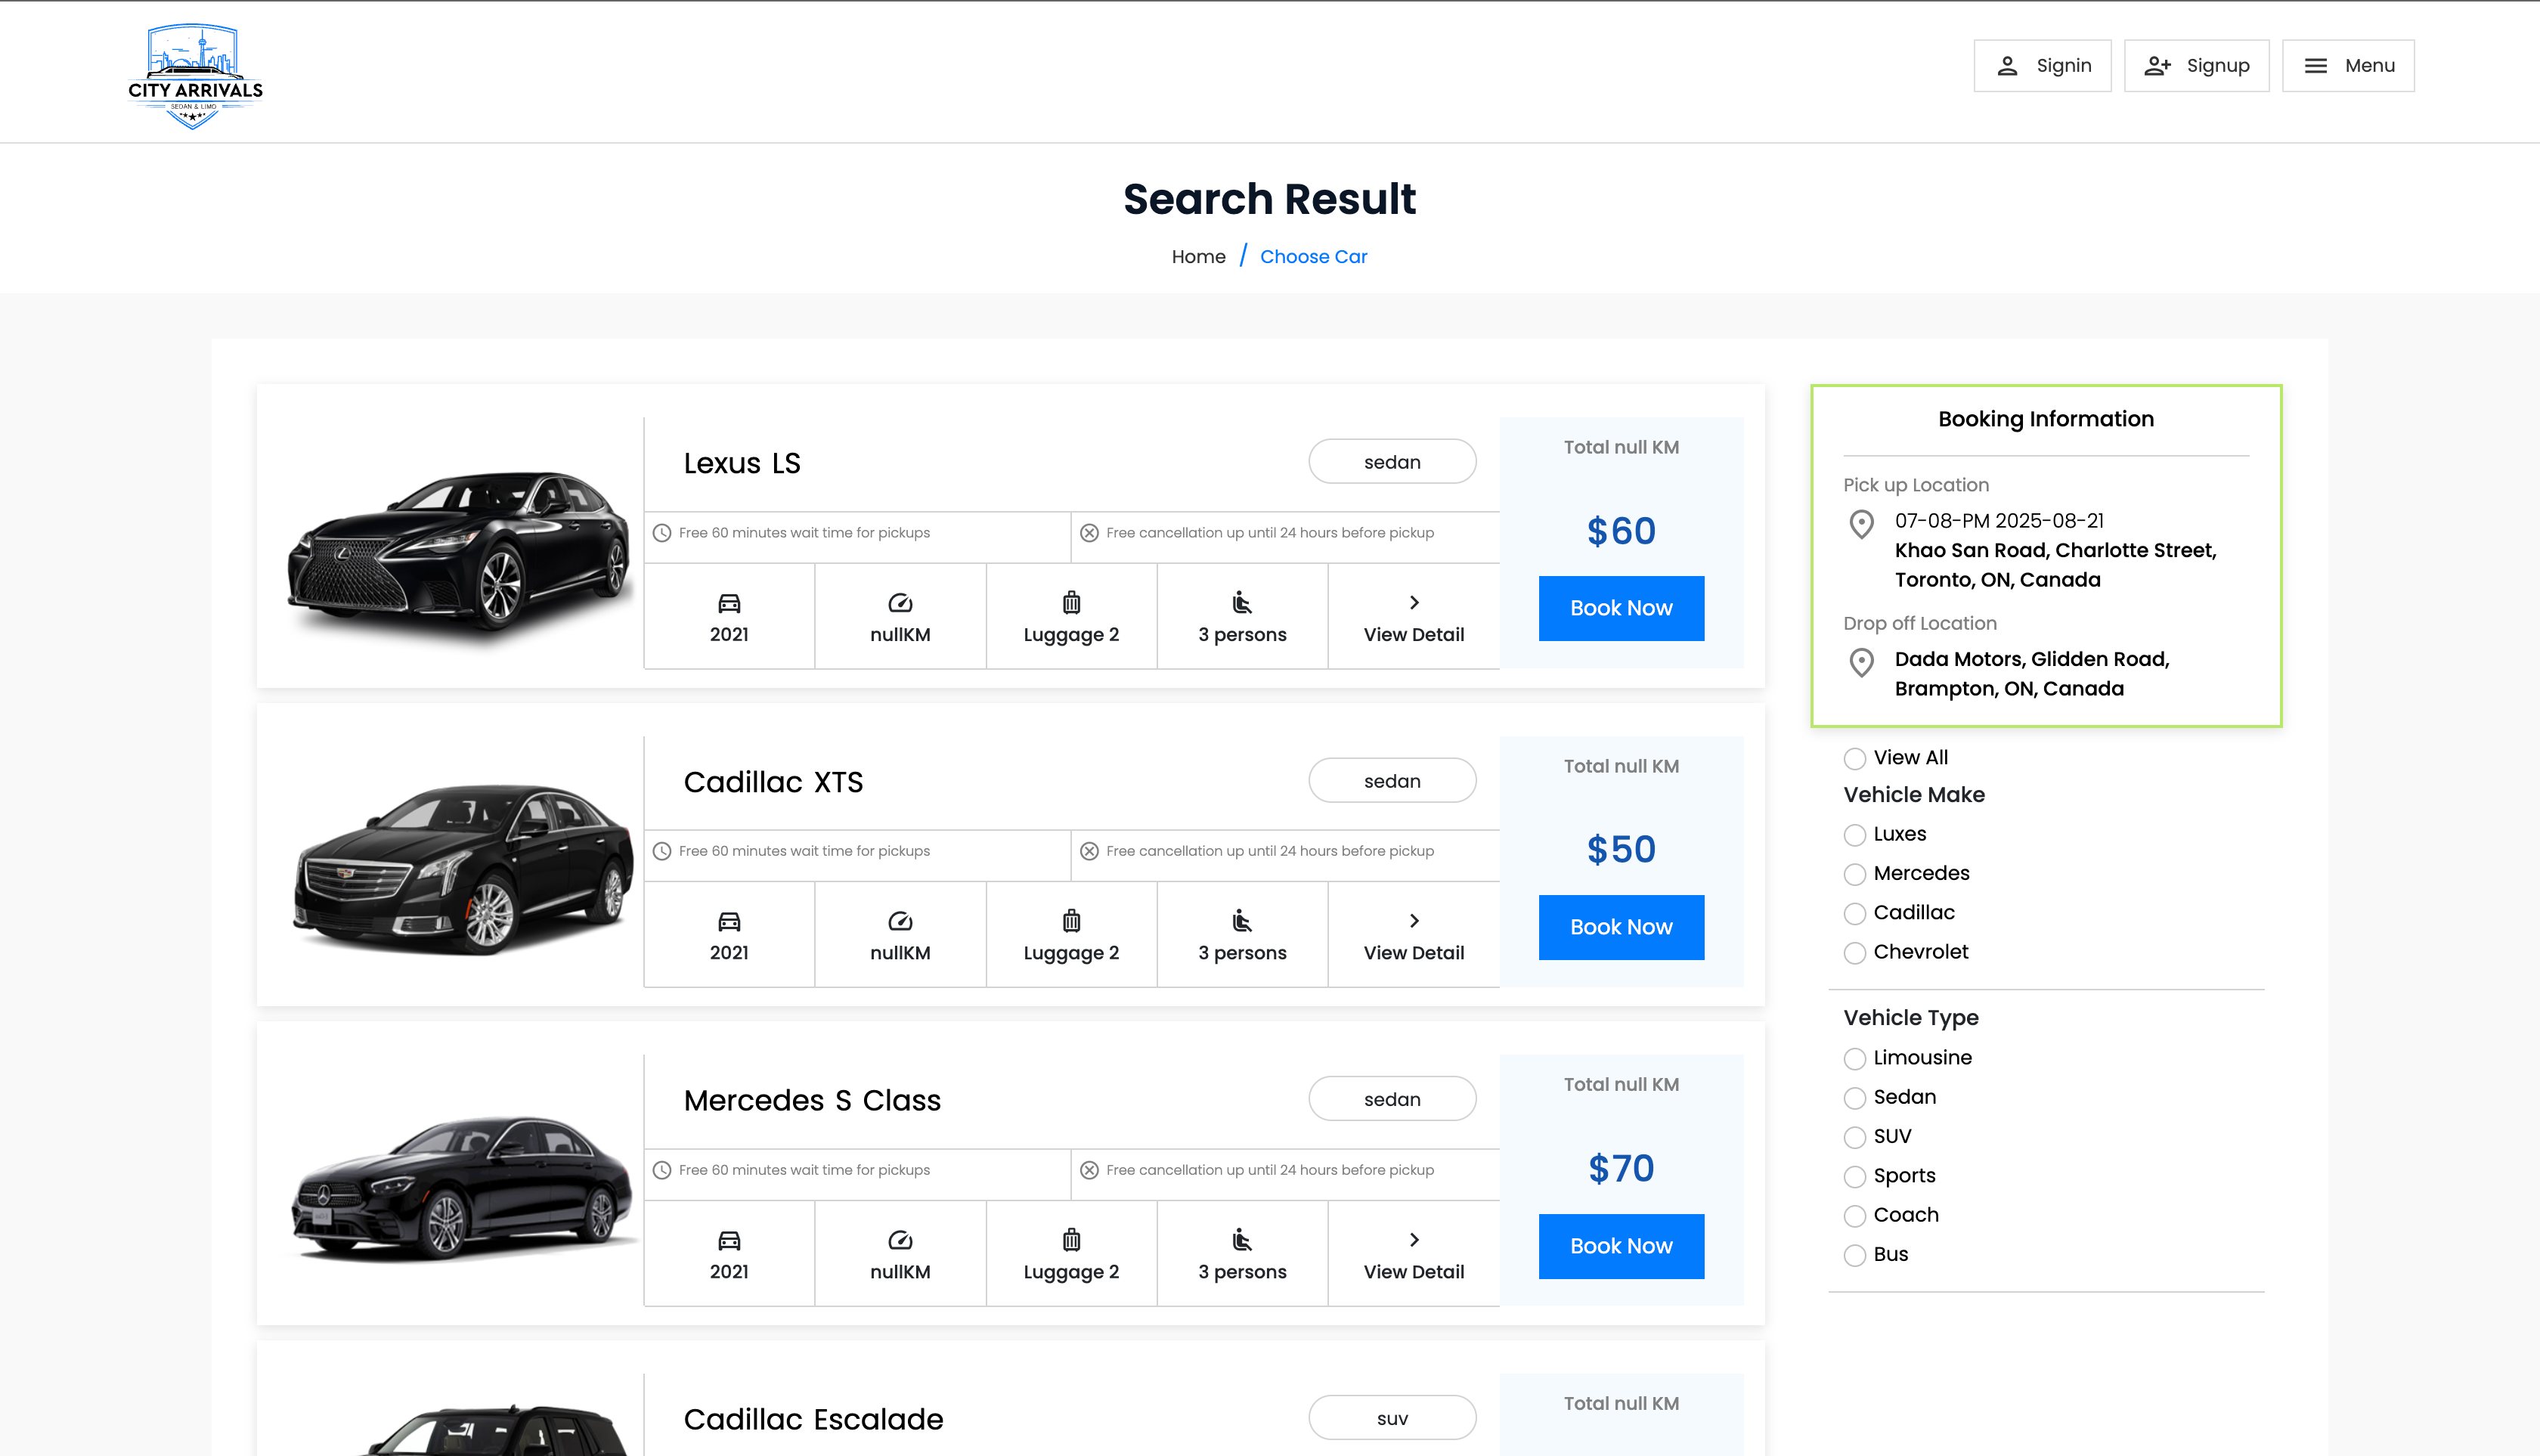Click the Signup button

tap(2196, 66)
